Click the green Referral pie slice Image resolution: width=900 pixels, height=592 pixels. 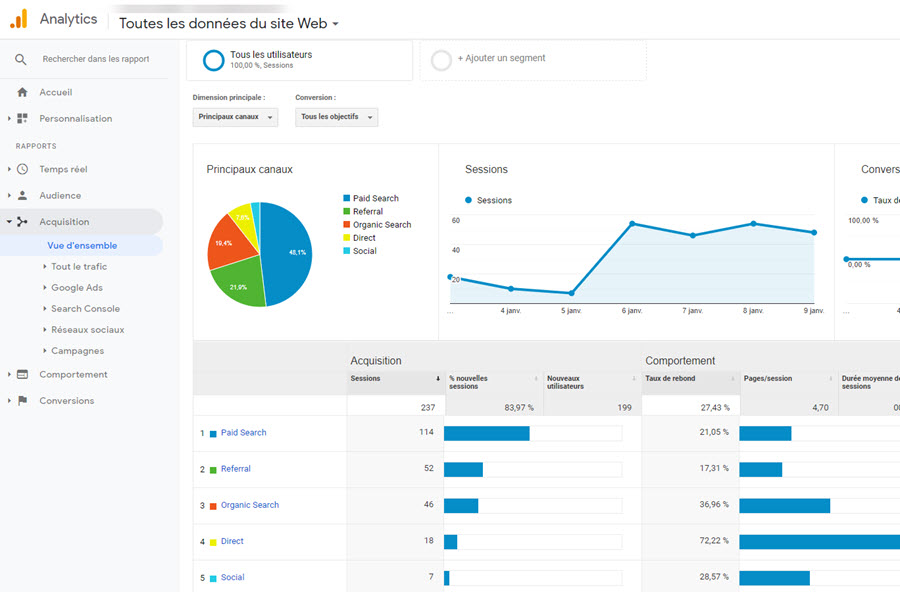coord(238,284)
